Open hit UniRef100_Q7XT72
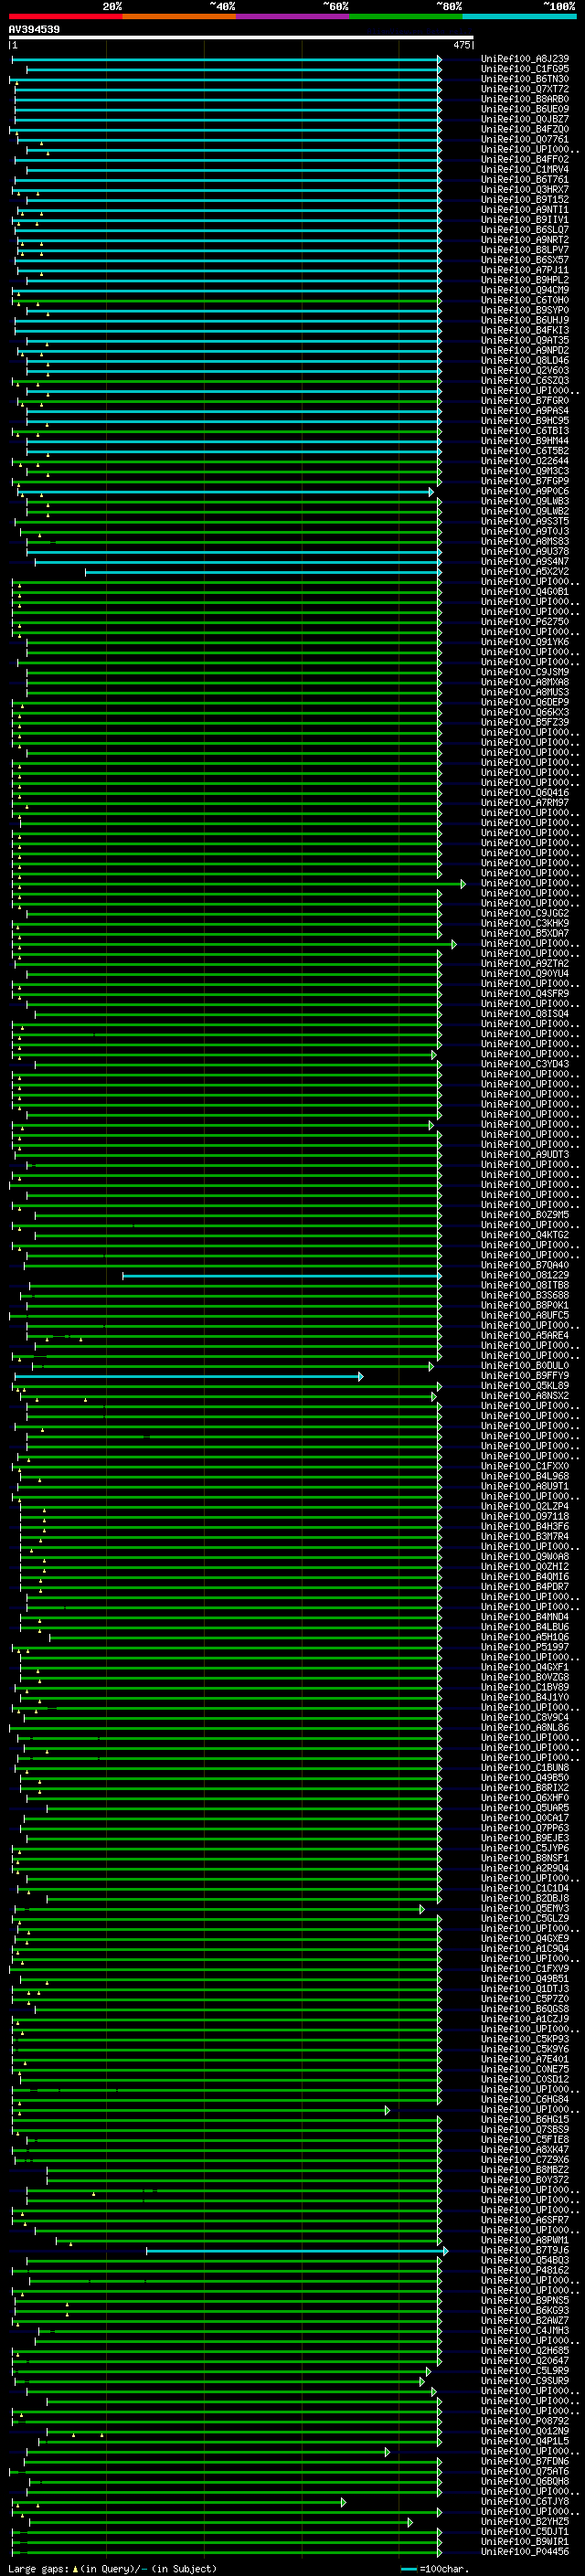Viewport: 585px width, 2576px height. (x=525, y=89)
